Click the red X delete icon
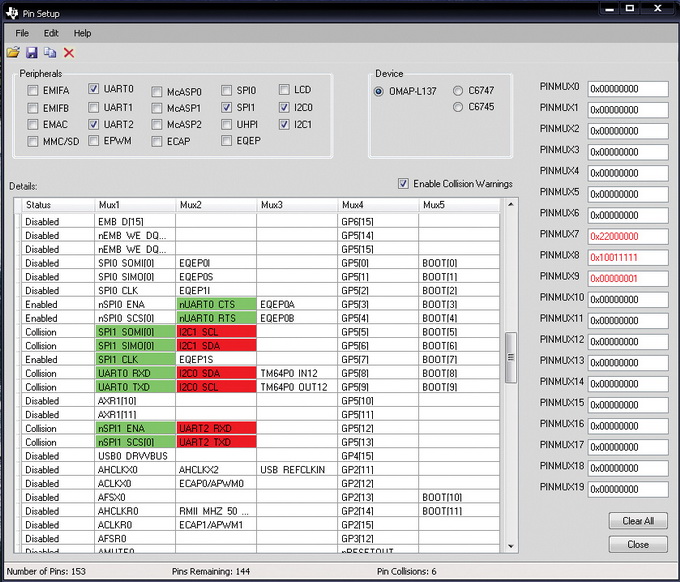Image resolution: width=680 pixels, height=582 pixels. point(69,52)
